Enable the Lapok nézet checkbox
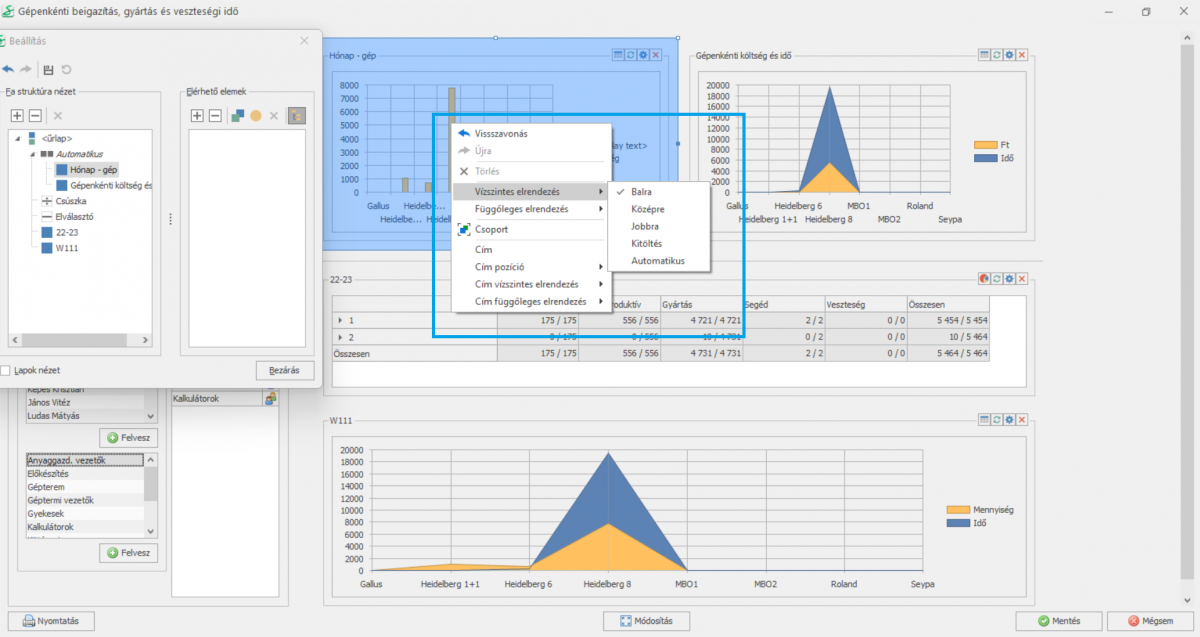Image resolution: width=1200 pixels, height=637 pixels. click(6, 371)
